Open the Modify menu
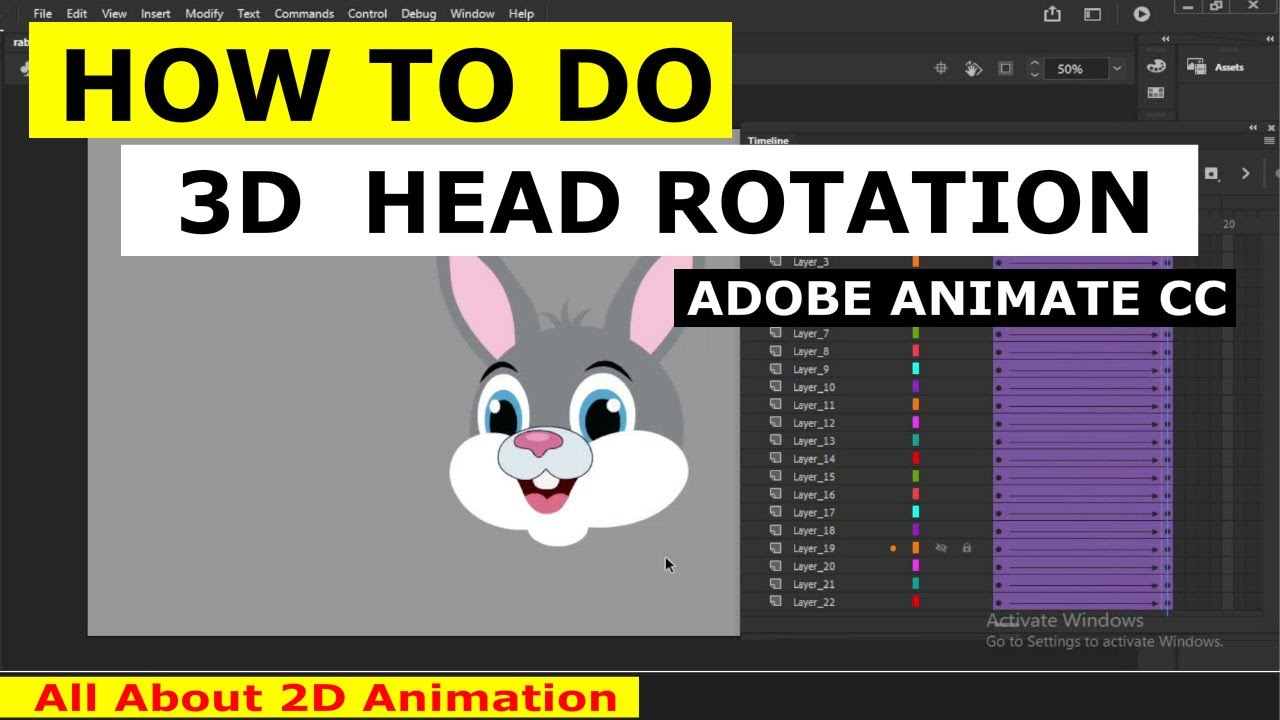1280x720 pixels. (x=204, y=13)
